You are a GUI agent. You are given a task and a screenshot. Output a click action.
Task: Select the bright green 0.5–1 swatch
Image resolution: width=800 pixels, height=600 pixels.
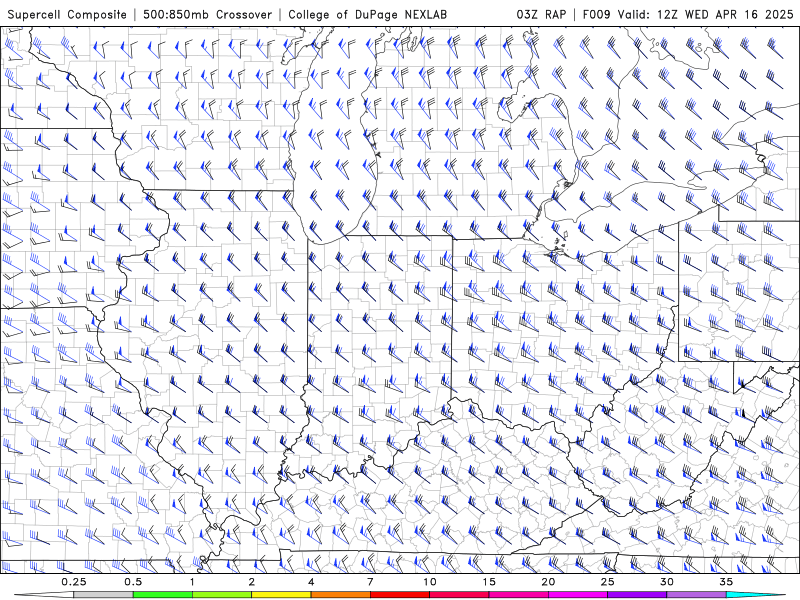pos(163,595)
